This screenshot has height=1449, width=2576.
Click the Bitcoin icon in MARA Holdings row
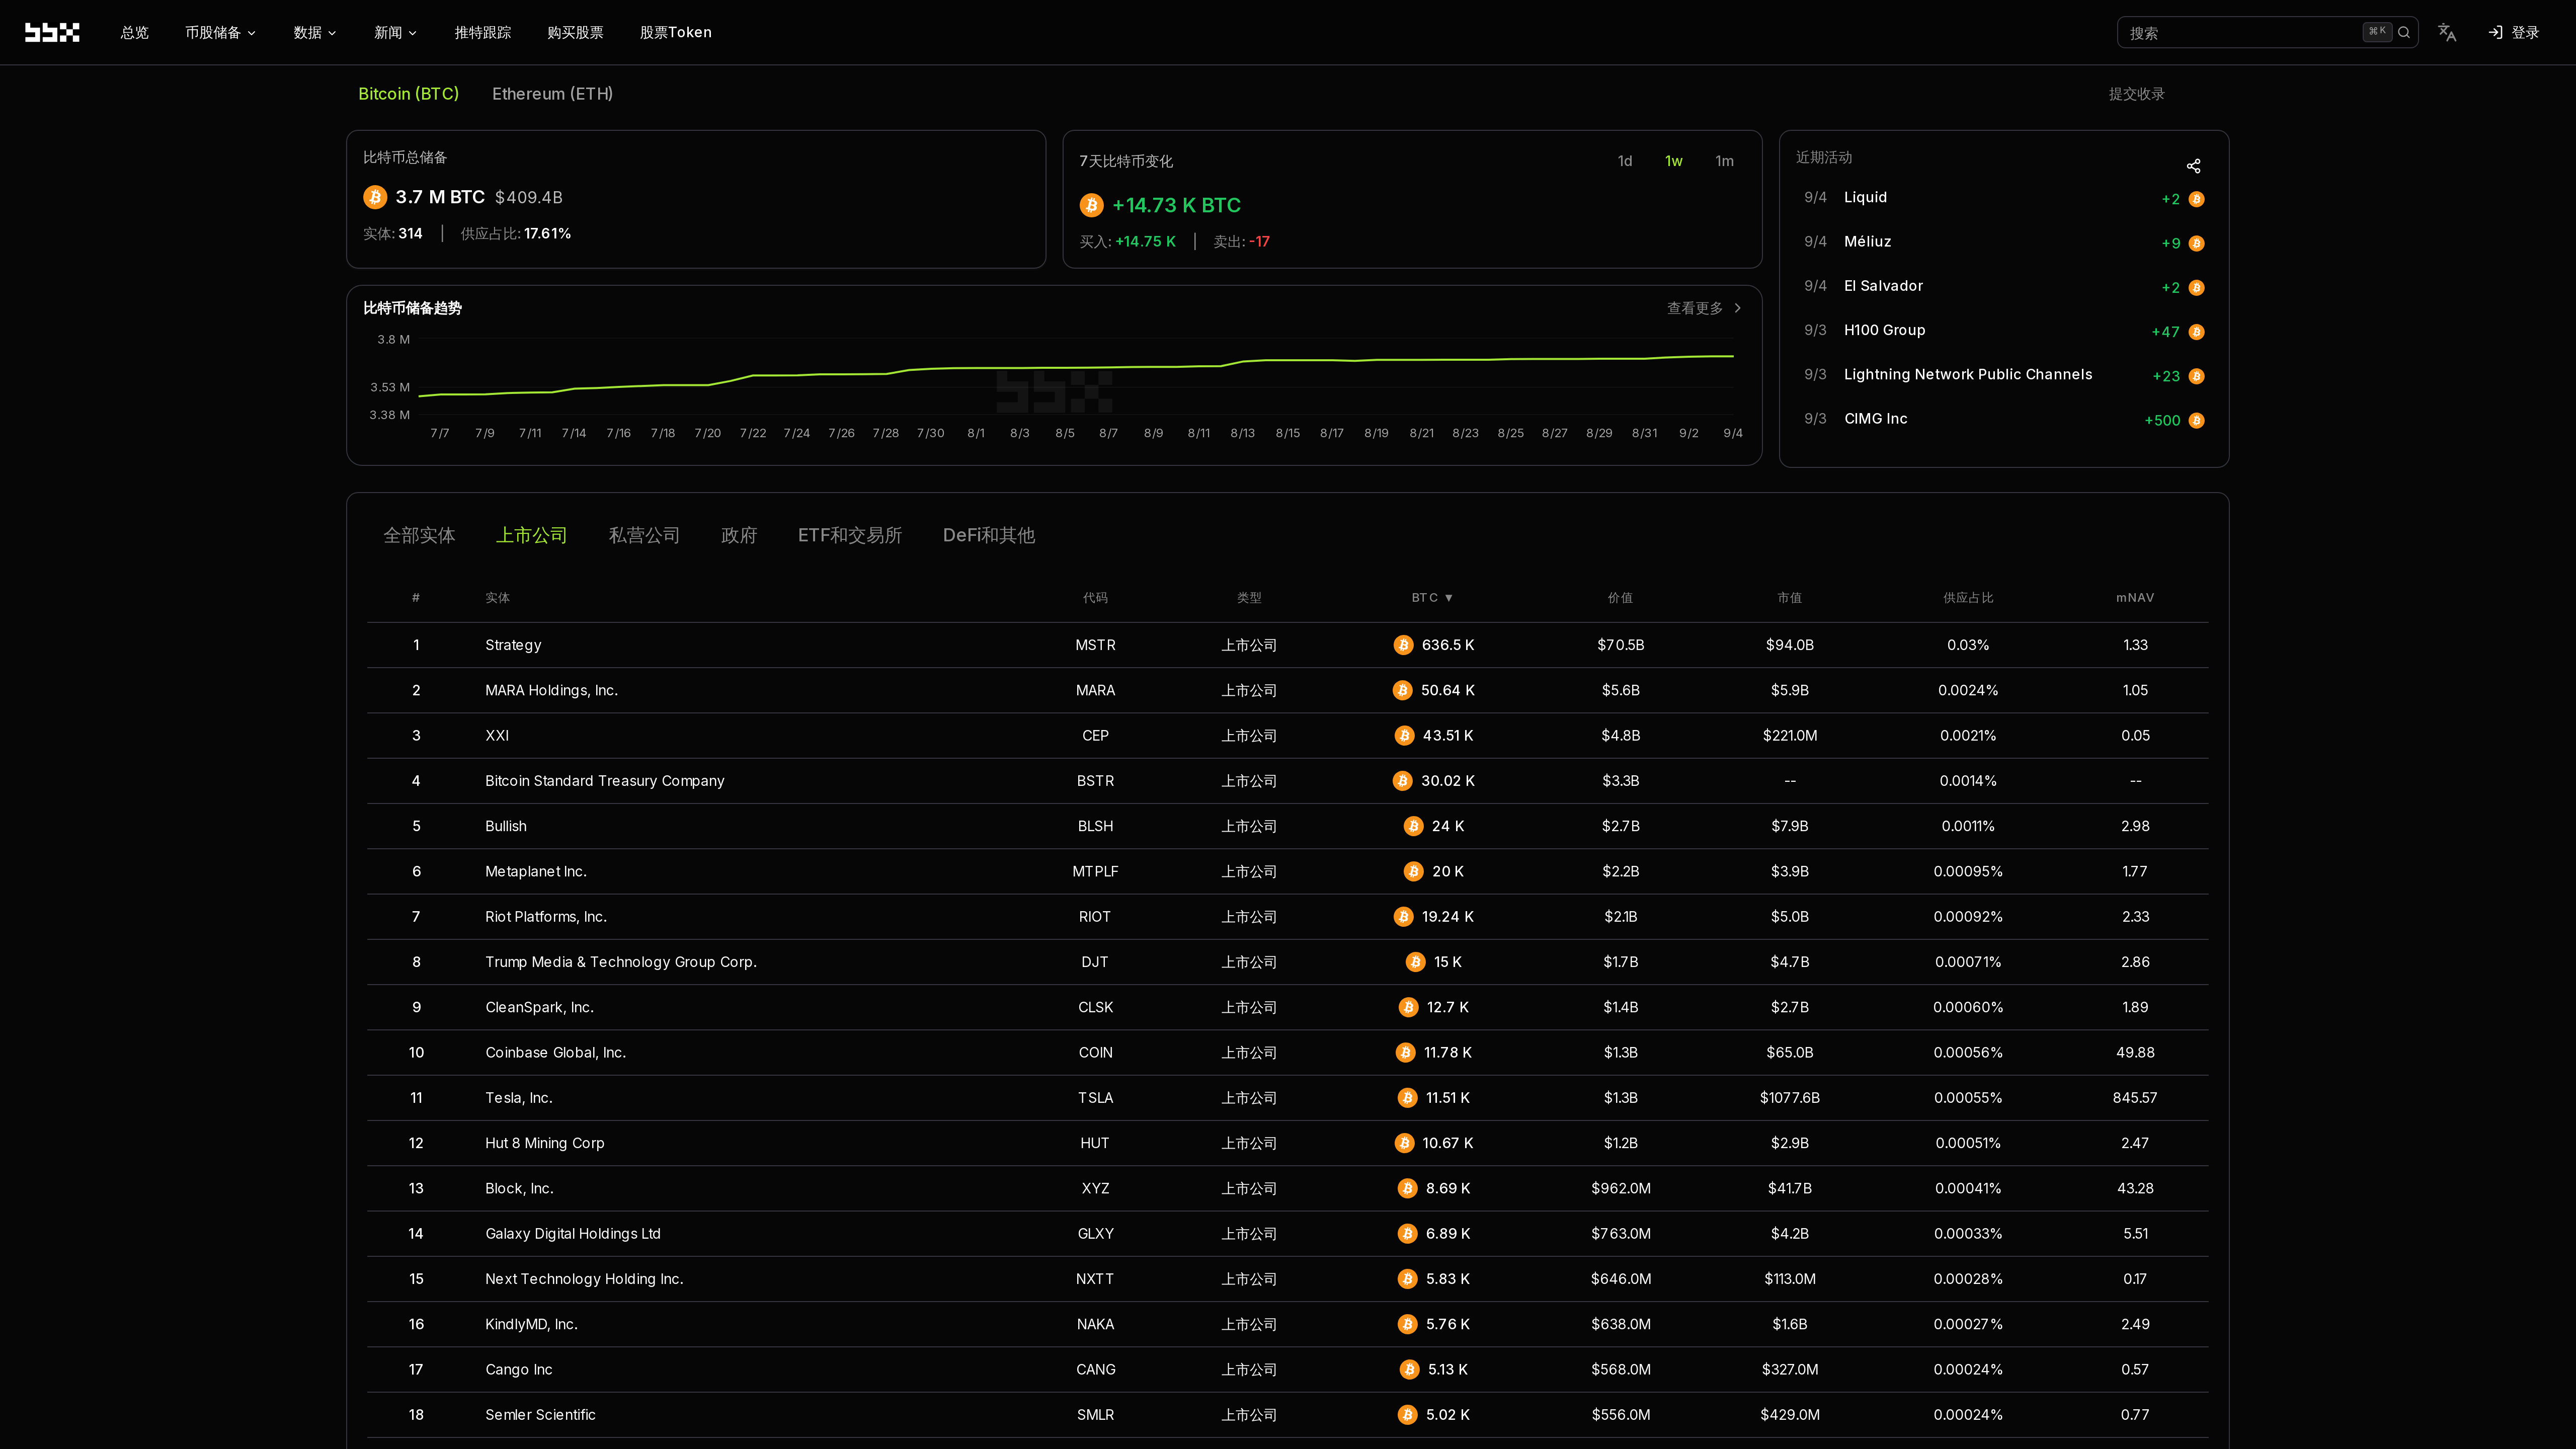(x=1402, y=690)
